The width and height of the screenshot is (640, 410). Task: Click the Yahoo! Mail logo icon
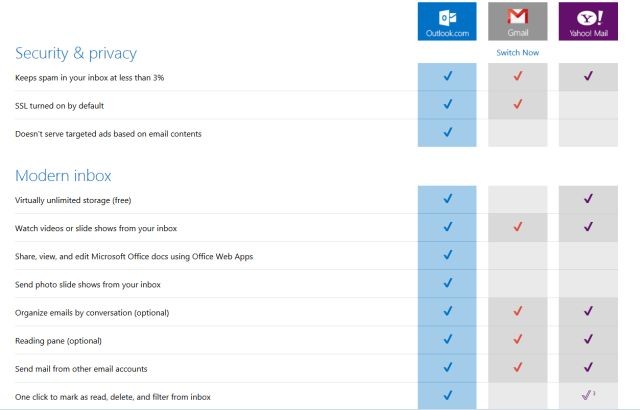coord(587,18)
